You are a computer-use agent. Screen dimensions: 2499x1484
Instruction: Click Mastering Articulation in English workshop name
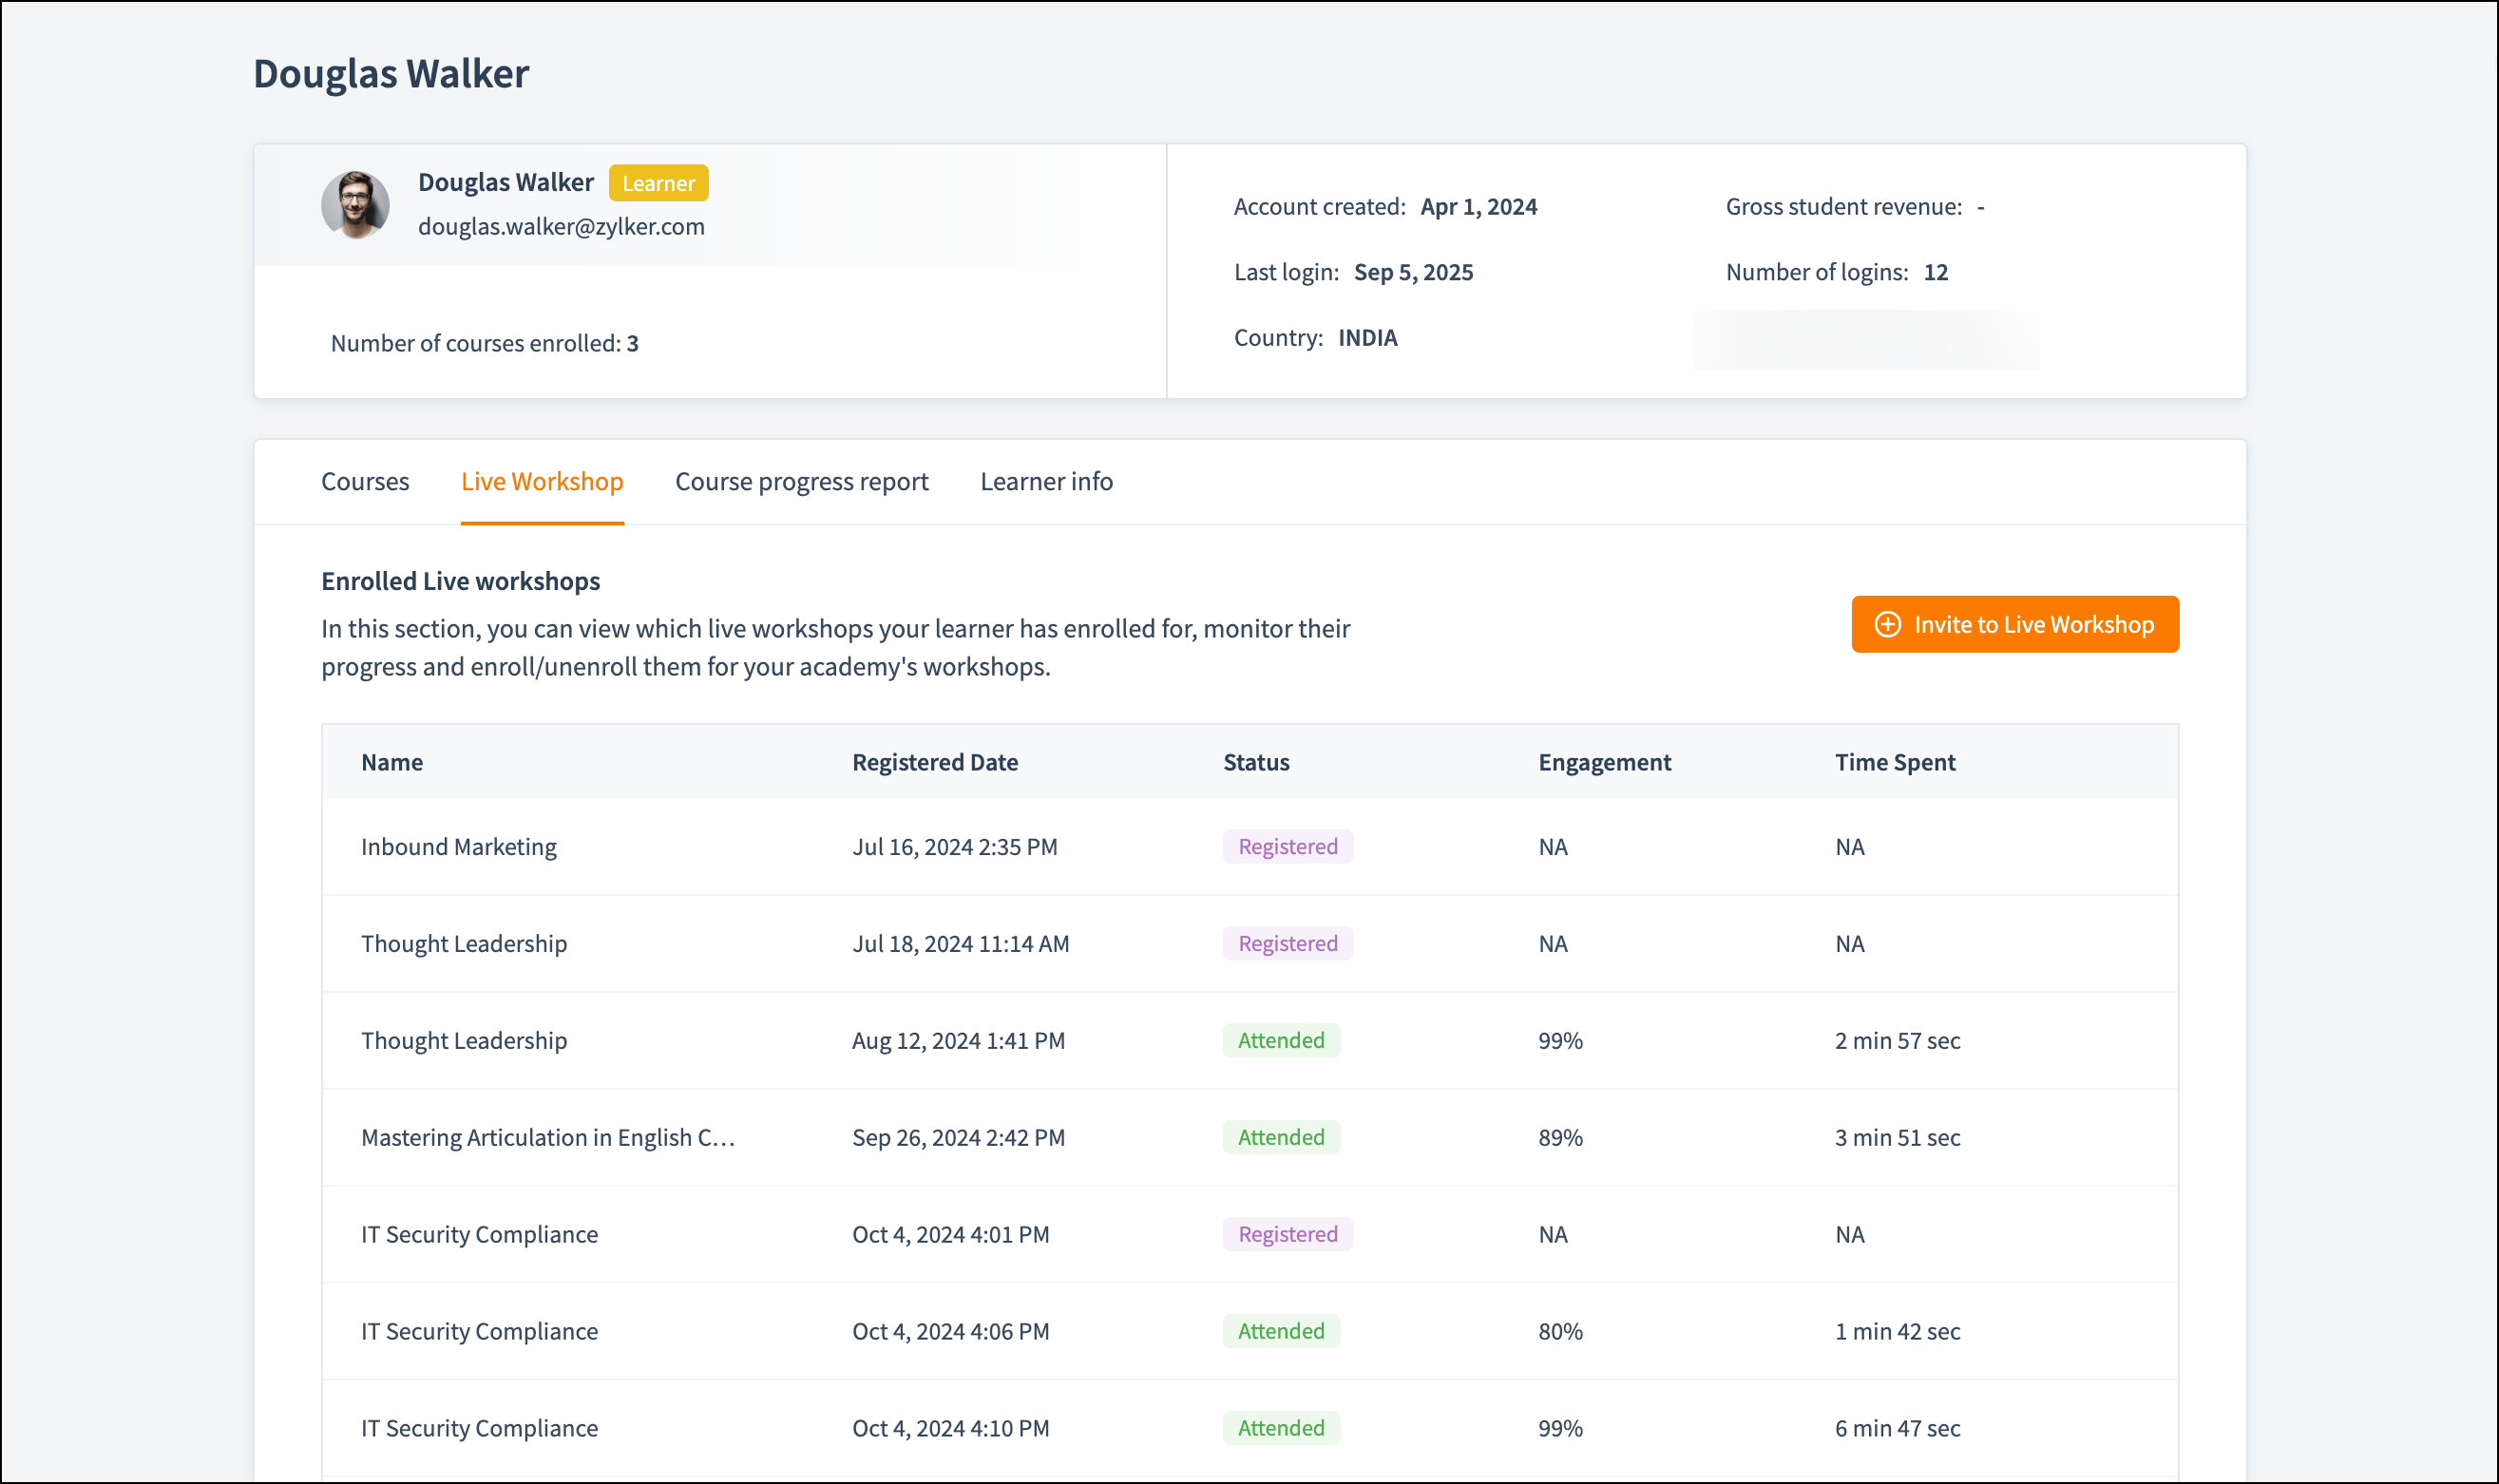tap(547, 1138)
